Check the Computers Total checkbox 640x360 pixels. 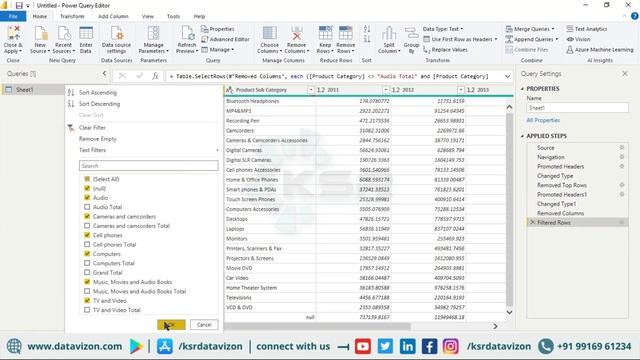tap(87, 263)
